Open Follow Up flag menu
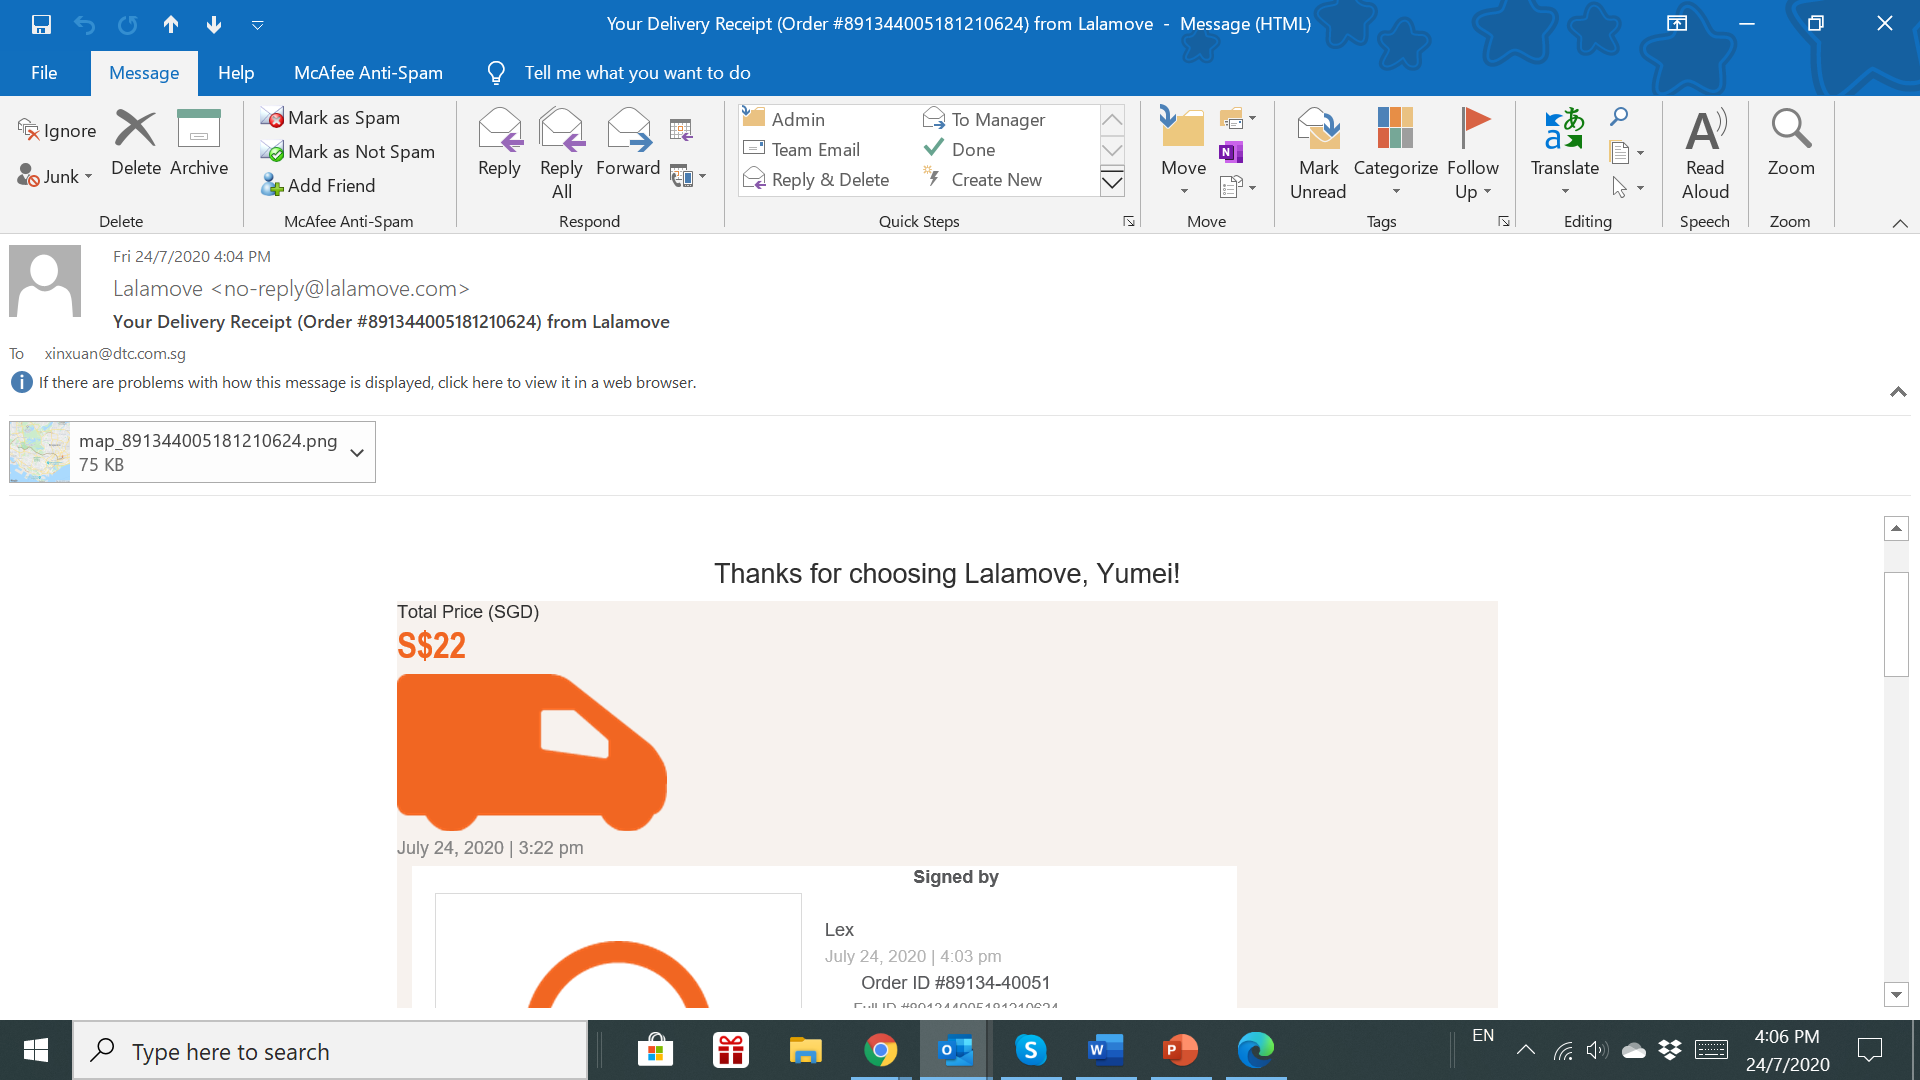The height and width of the screenshot is (1080, 1920). point(1472,153)
